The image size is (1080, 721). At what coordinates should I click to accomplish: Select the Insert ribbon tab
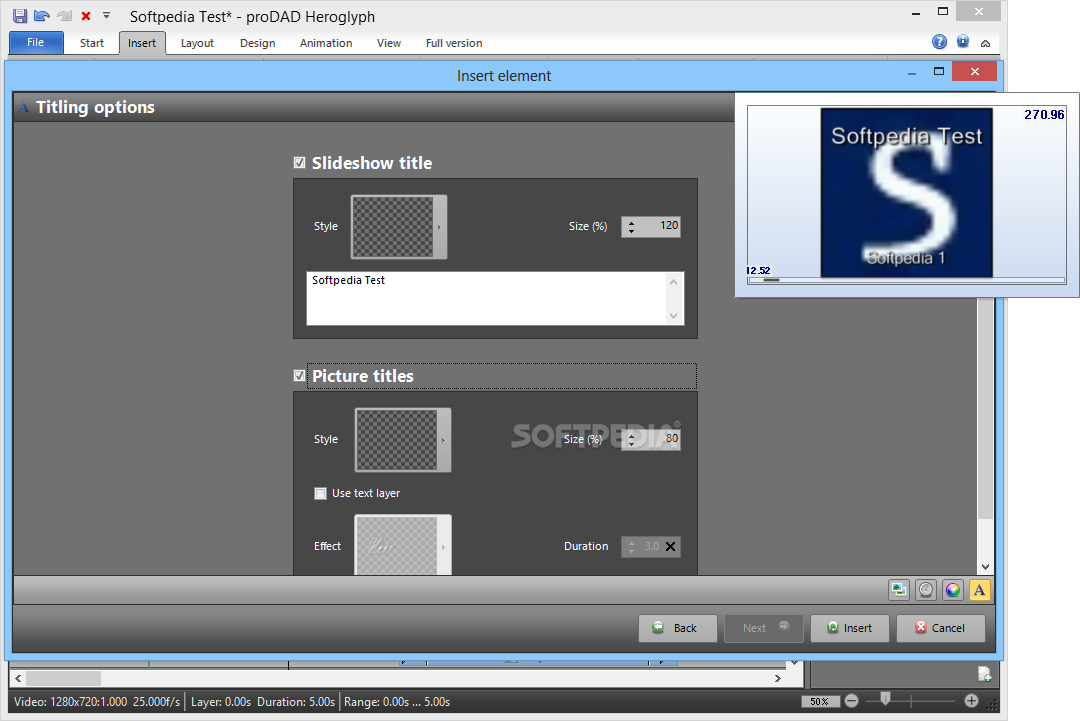point(142,43)
